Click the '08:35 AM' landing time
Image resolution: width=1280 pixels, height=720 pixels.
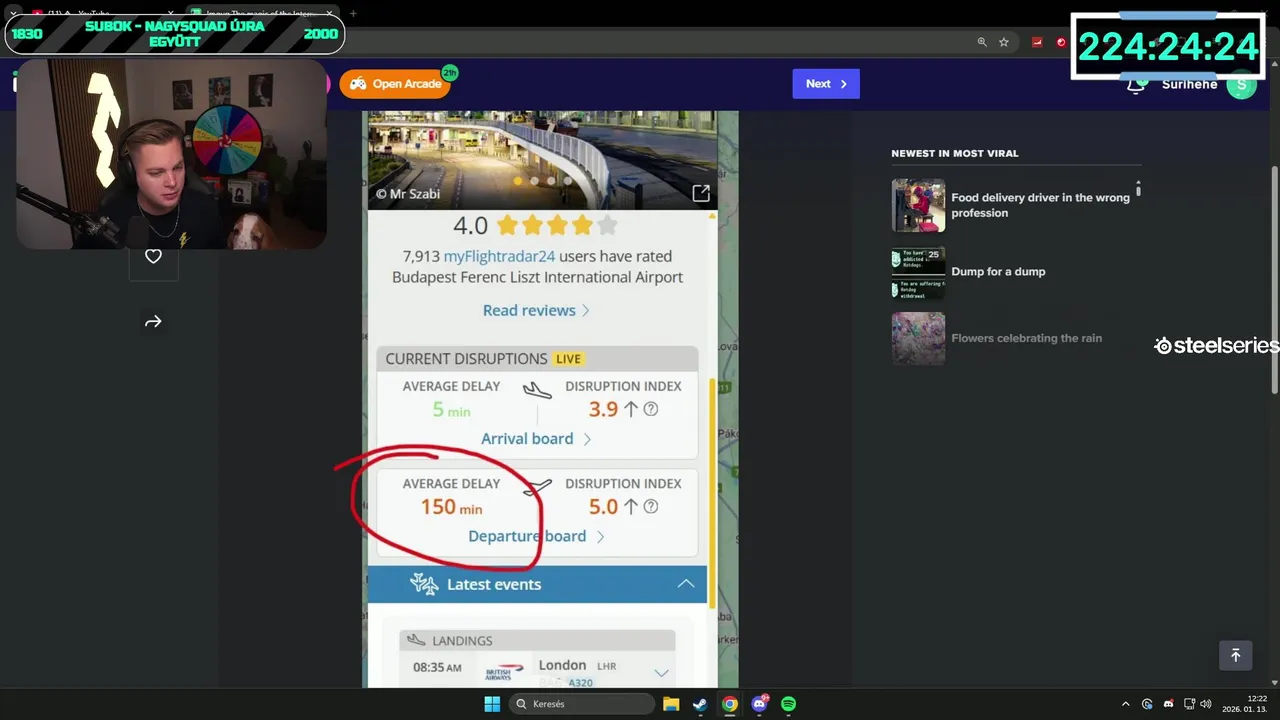(437, 667)
